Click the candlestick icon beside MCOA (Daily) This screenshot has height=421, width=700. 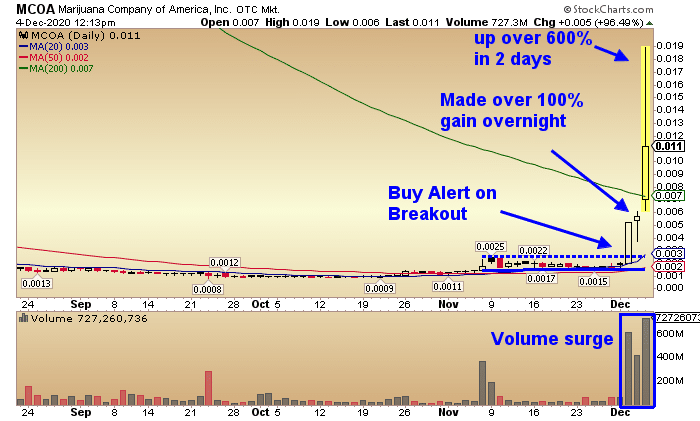pyautogui.click(x=24, y=35)
